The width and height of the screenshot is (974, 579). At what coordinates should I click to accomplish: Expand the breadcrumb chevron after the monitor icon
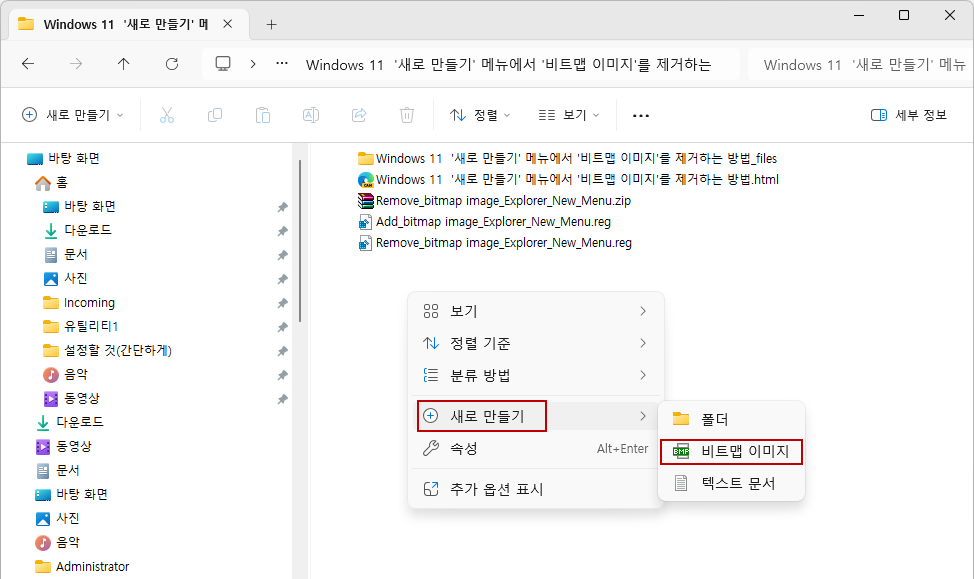click(253, 63)
